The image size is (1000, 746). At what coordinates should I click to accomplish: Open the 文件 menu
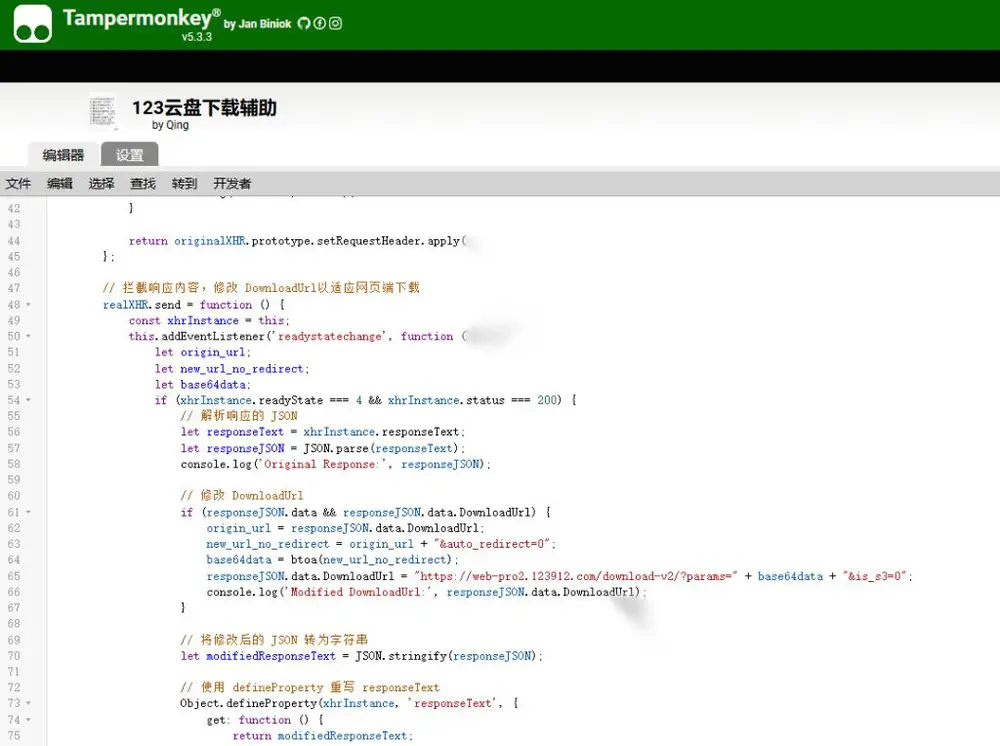[x=18, y=184]
